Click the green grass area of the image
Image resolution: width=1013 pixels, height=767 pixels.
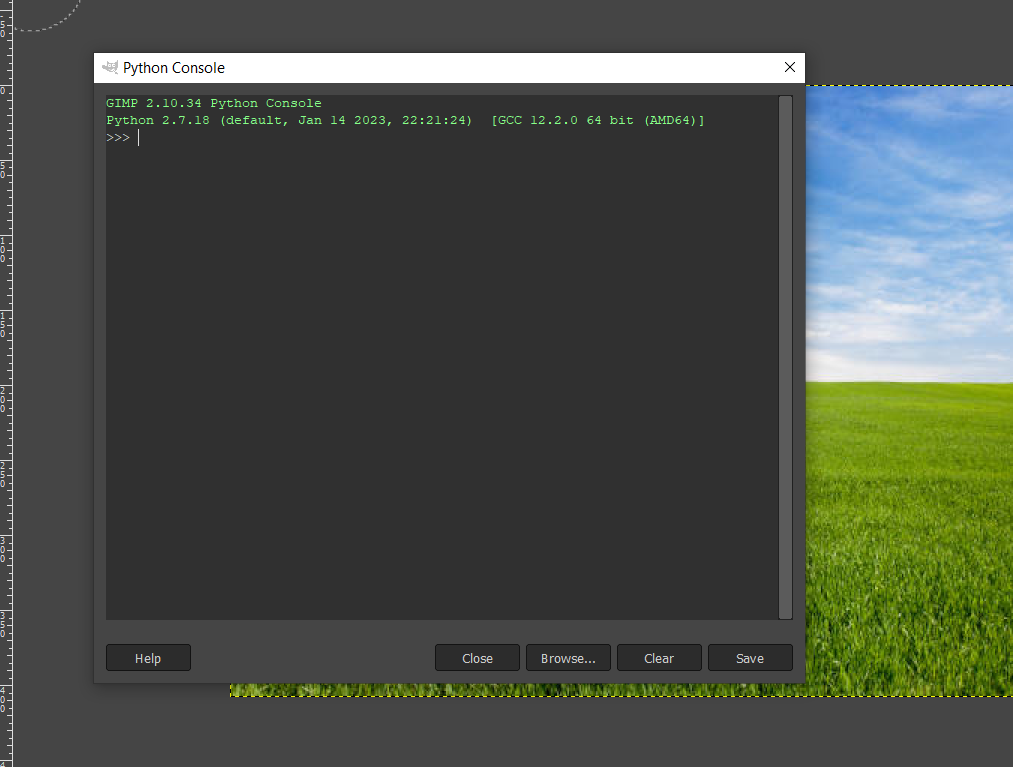(910, 550)
